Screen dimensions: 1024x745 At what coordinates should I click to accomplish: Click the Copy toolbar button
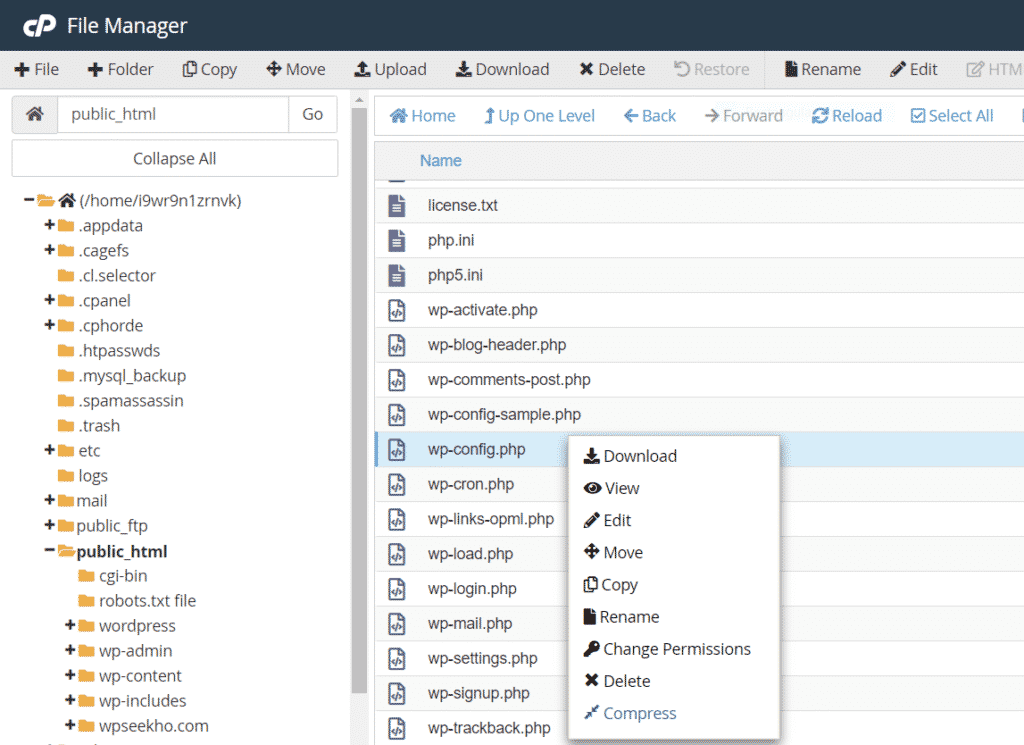210,69
